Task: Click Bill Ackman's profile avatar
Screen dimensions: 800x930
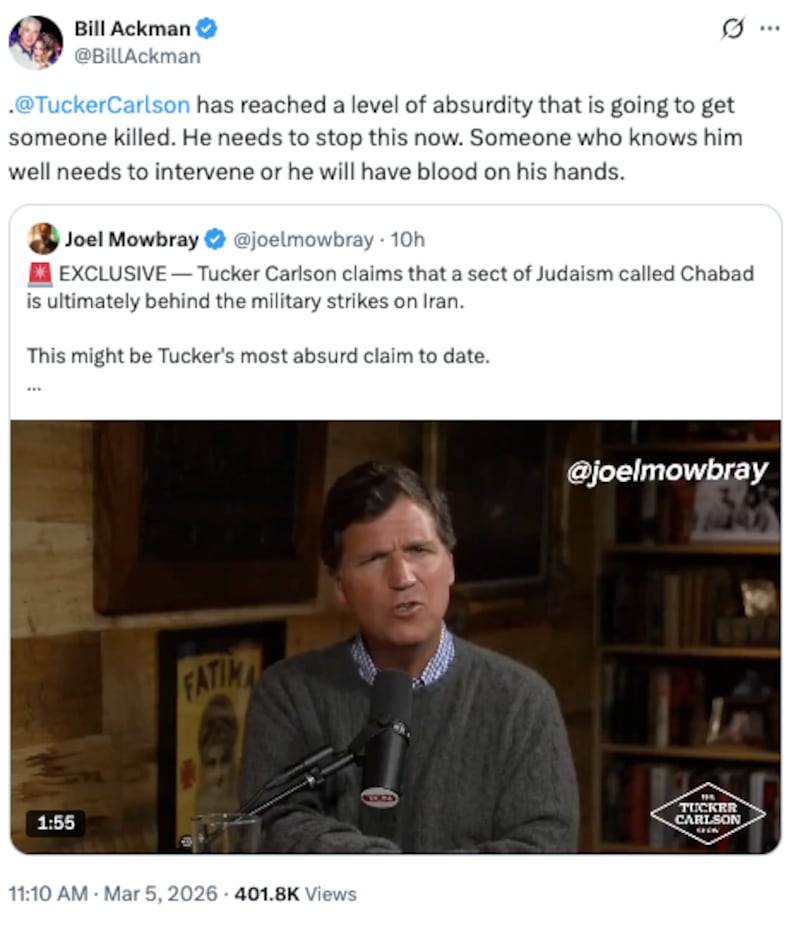Action: click(35, 43)
